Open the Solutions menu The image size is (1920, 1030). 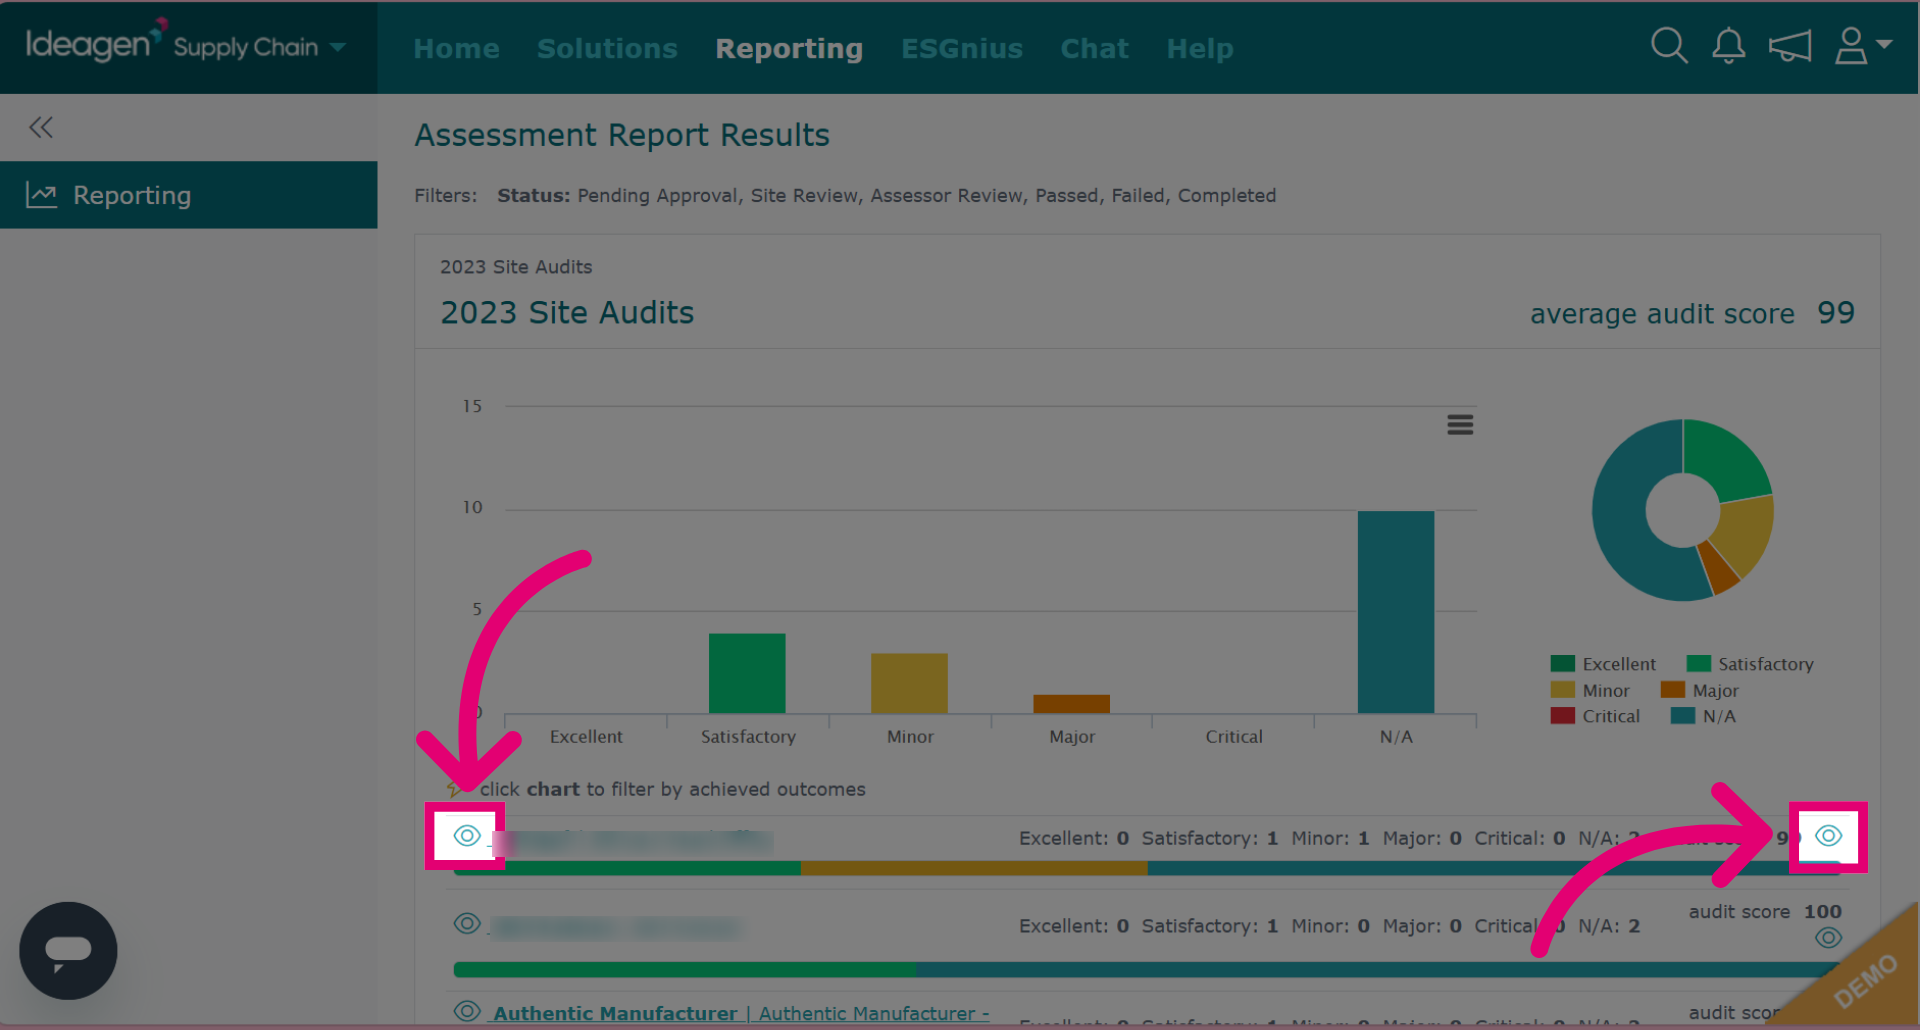607,48
